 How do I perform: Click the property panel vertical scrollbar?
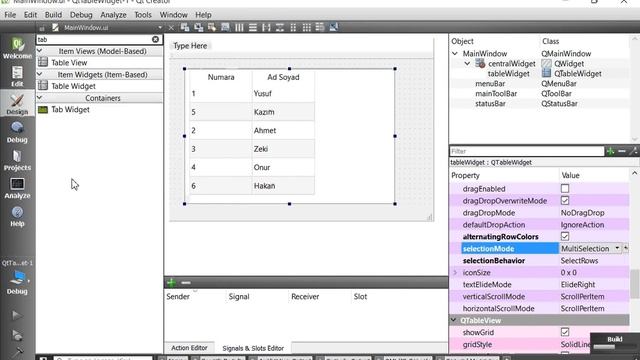[634, 284]
